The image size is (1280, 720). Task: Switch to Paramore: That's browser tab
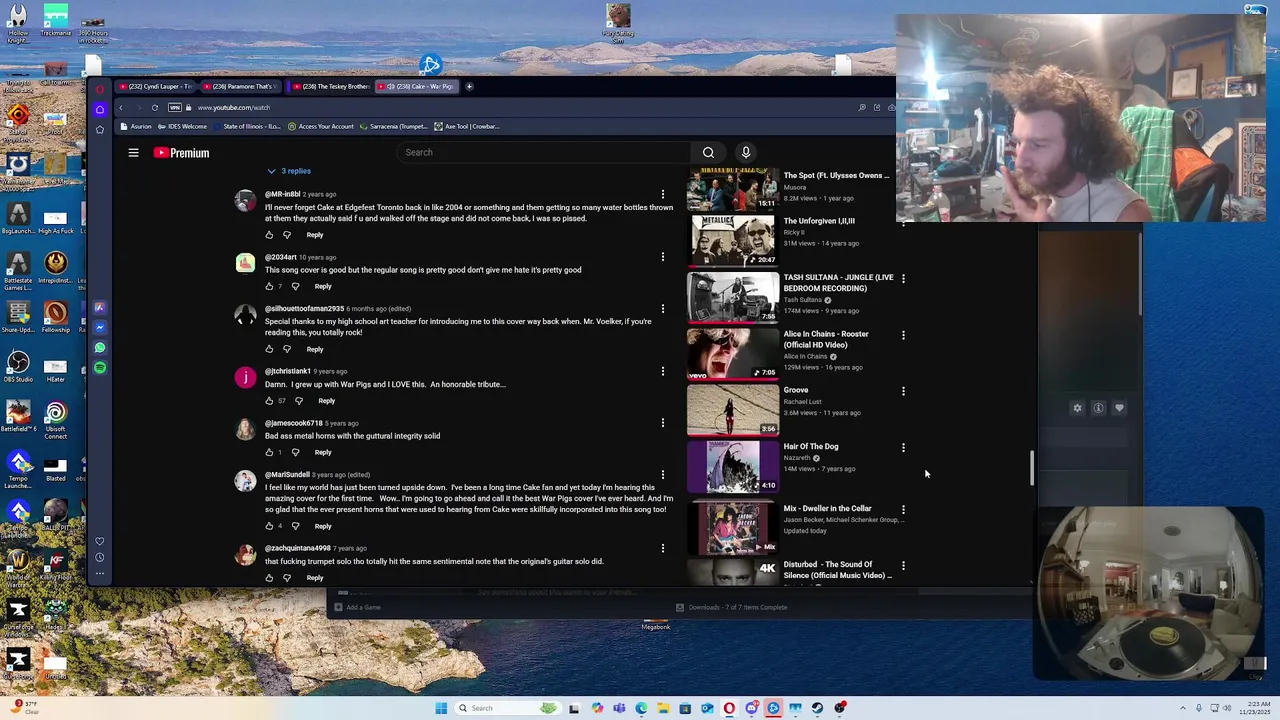pos(240,86)
